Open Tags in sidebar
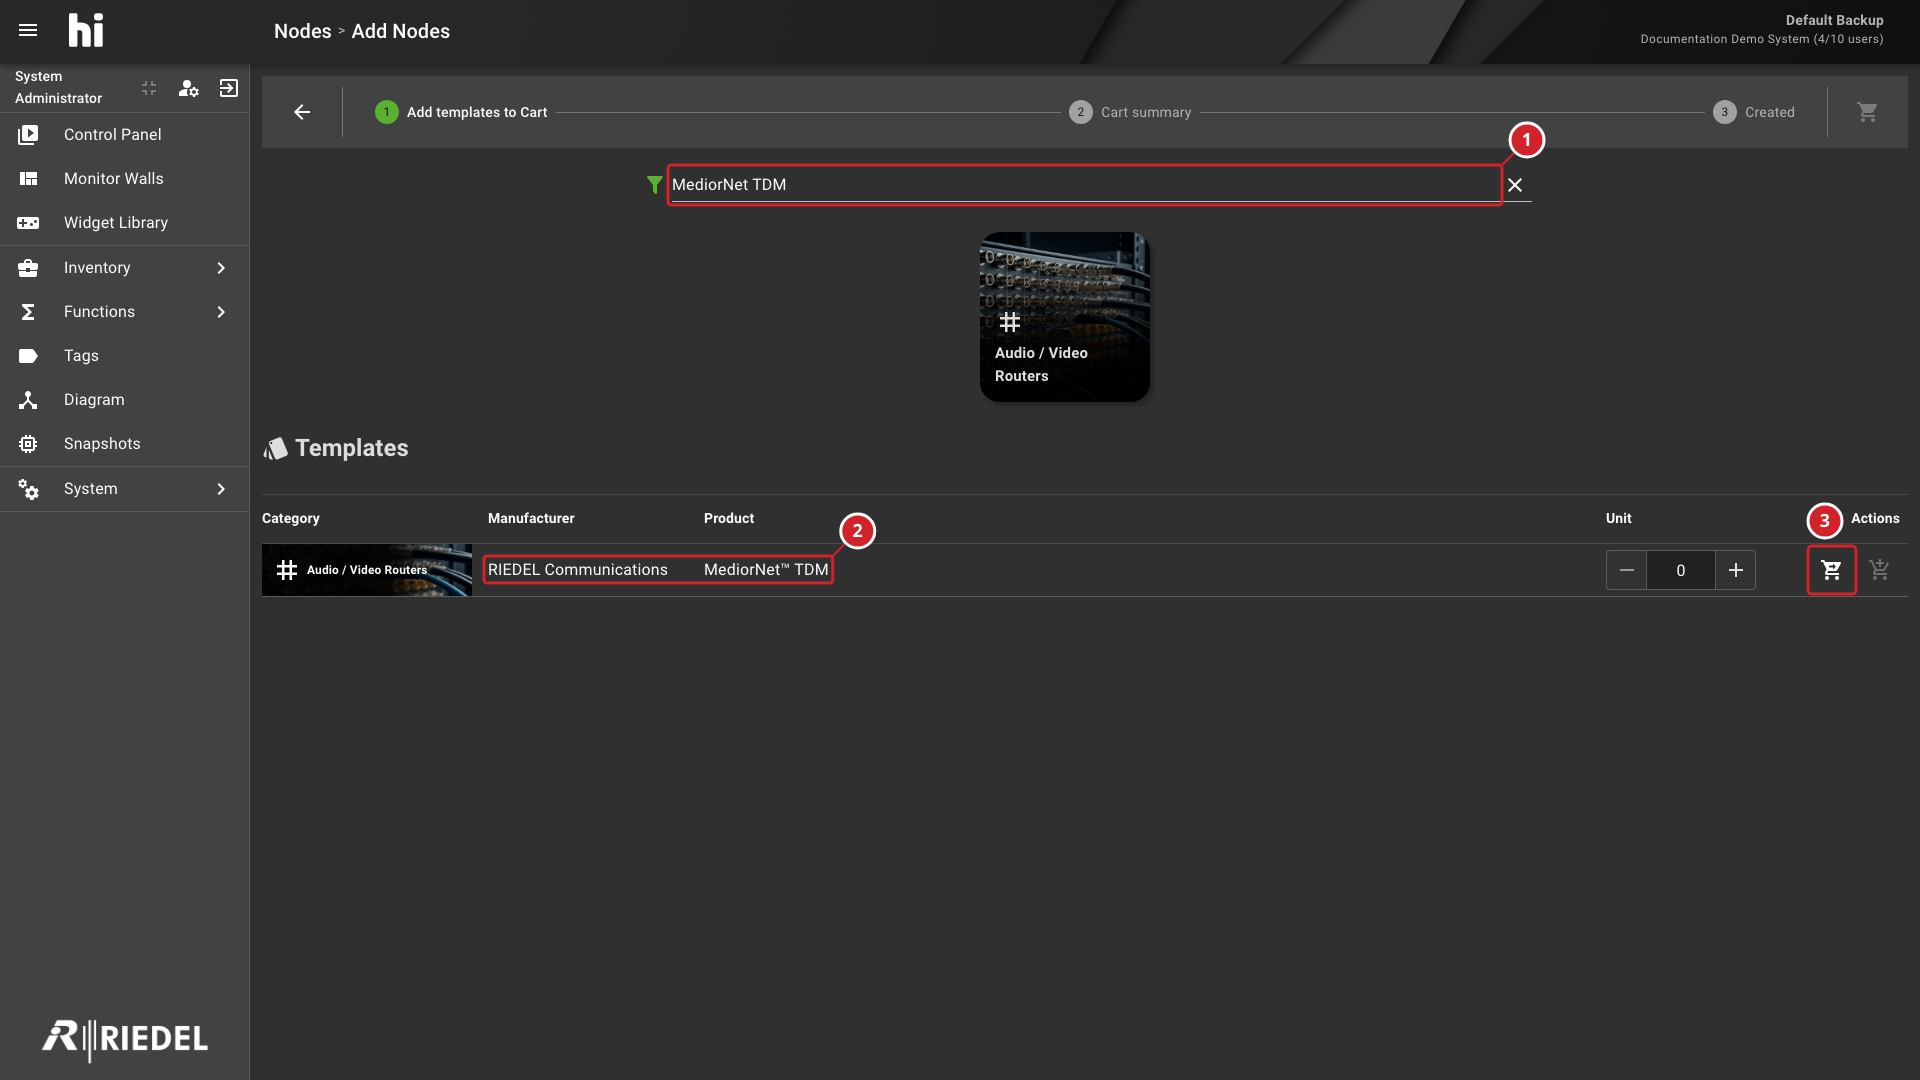This screenshot has width=1920, height=1080. click(x=124, y=356)
